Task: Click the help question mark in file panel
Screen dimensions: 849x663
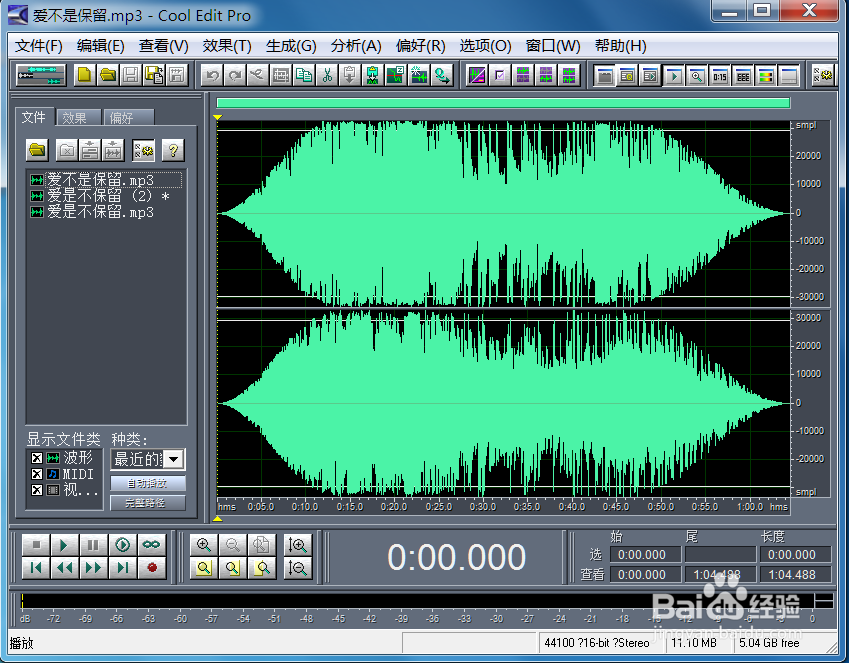Action: [173, 150]
